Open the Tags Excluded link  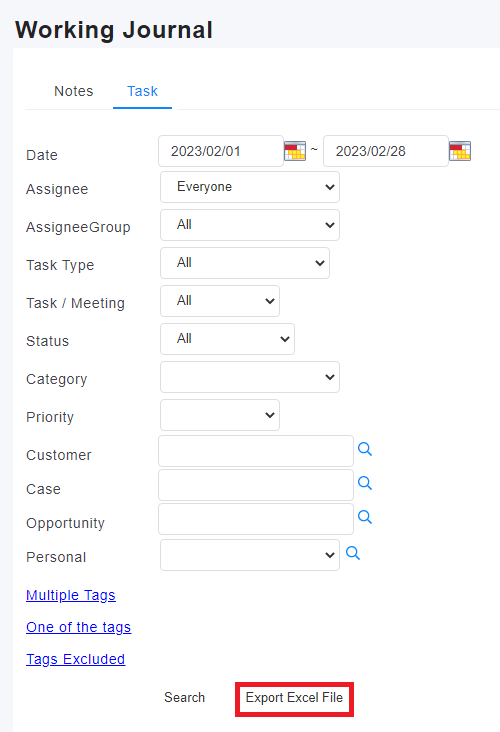point(76,659)
